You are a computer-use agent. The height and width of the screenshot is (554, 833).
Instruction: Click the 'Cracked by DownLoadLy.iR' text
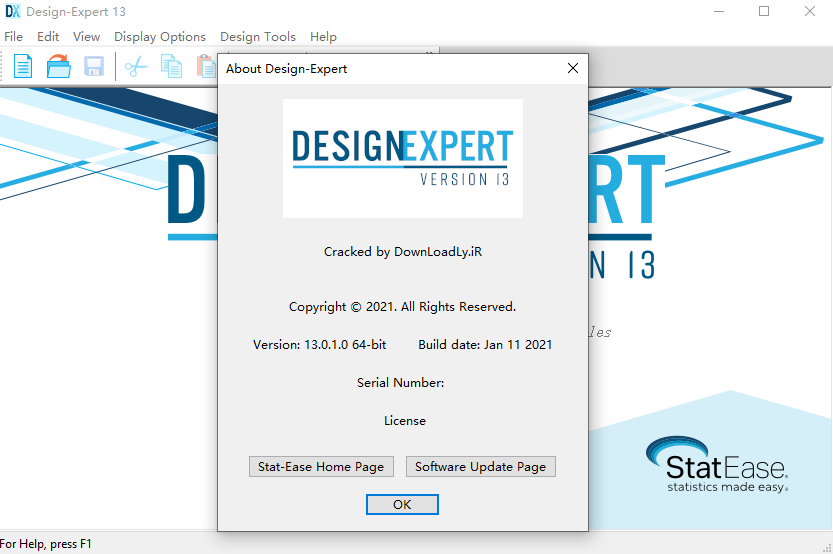403,252
